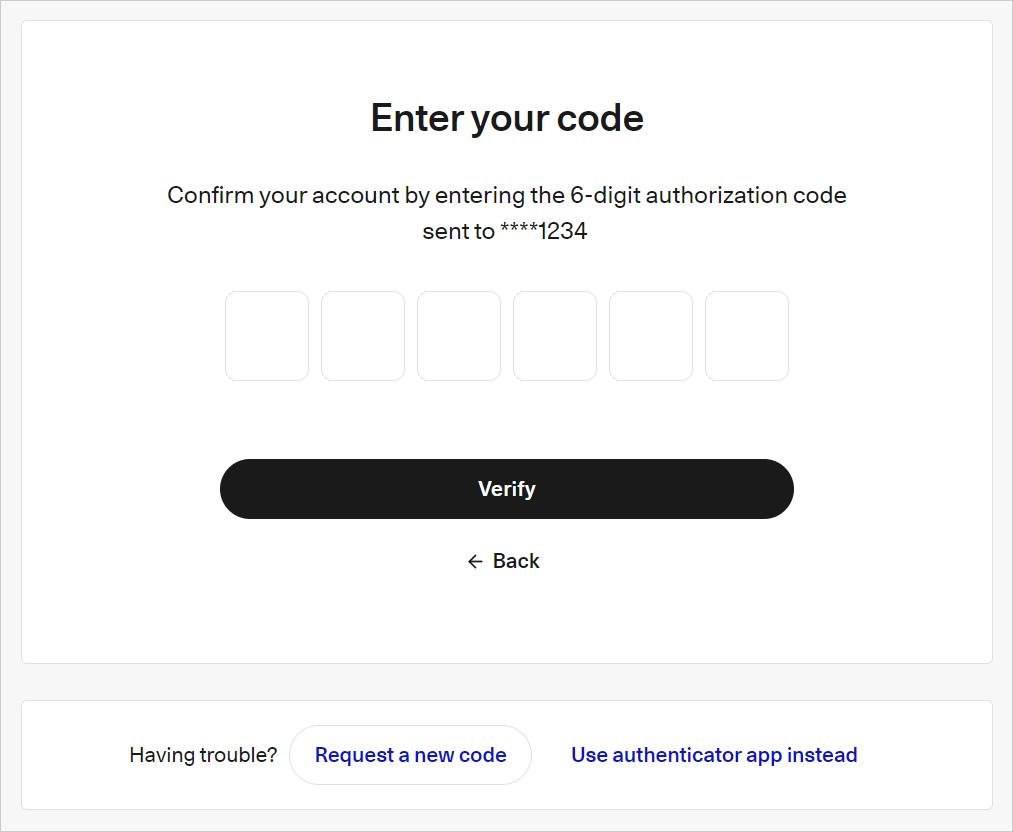Click the masked number ****1234
1013x832 pixels.
point(543,232)
